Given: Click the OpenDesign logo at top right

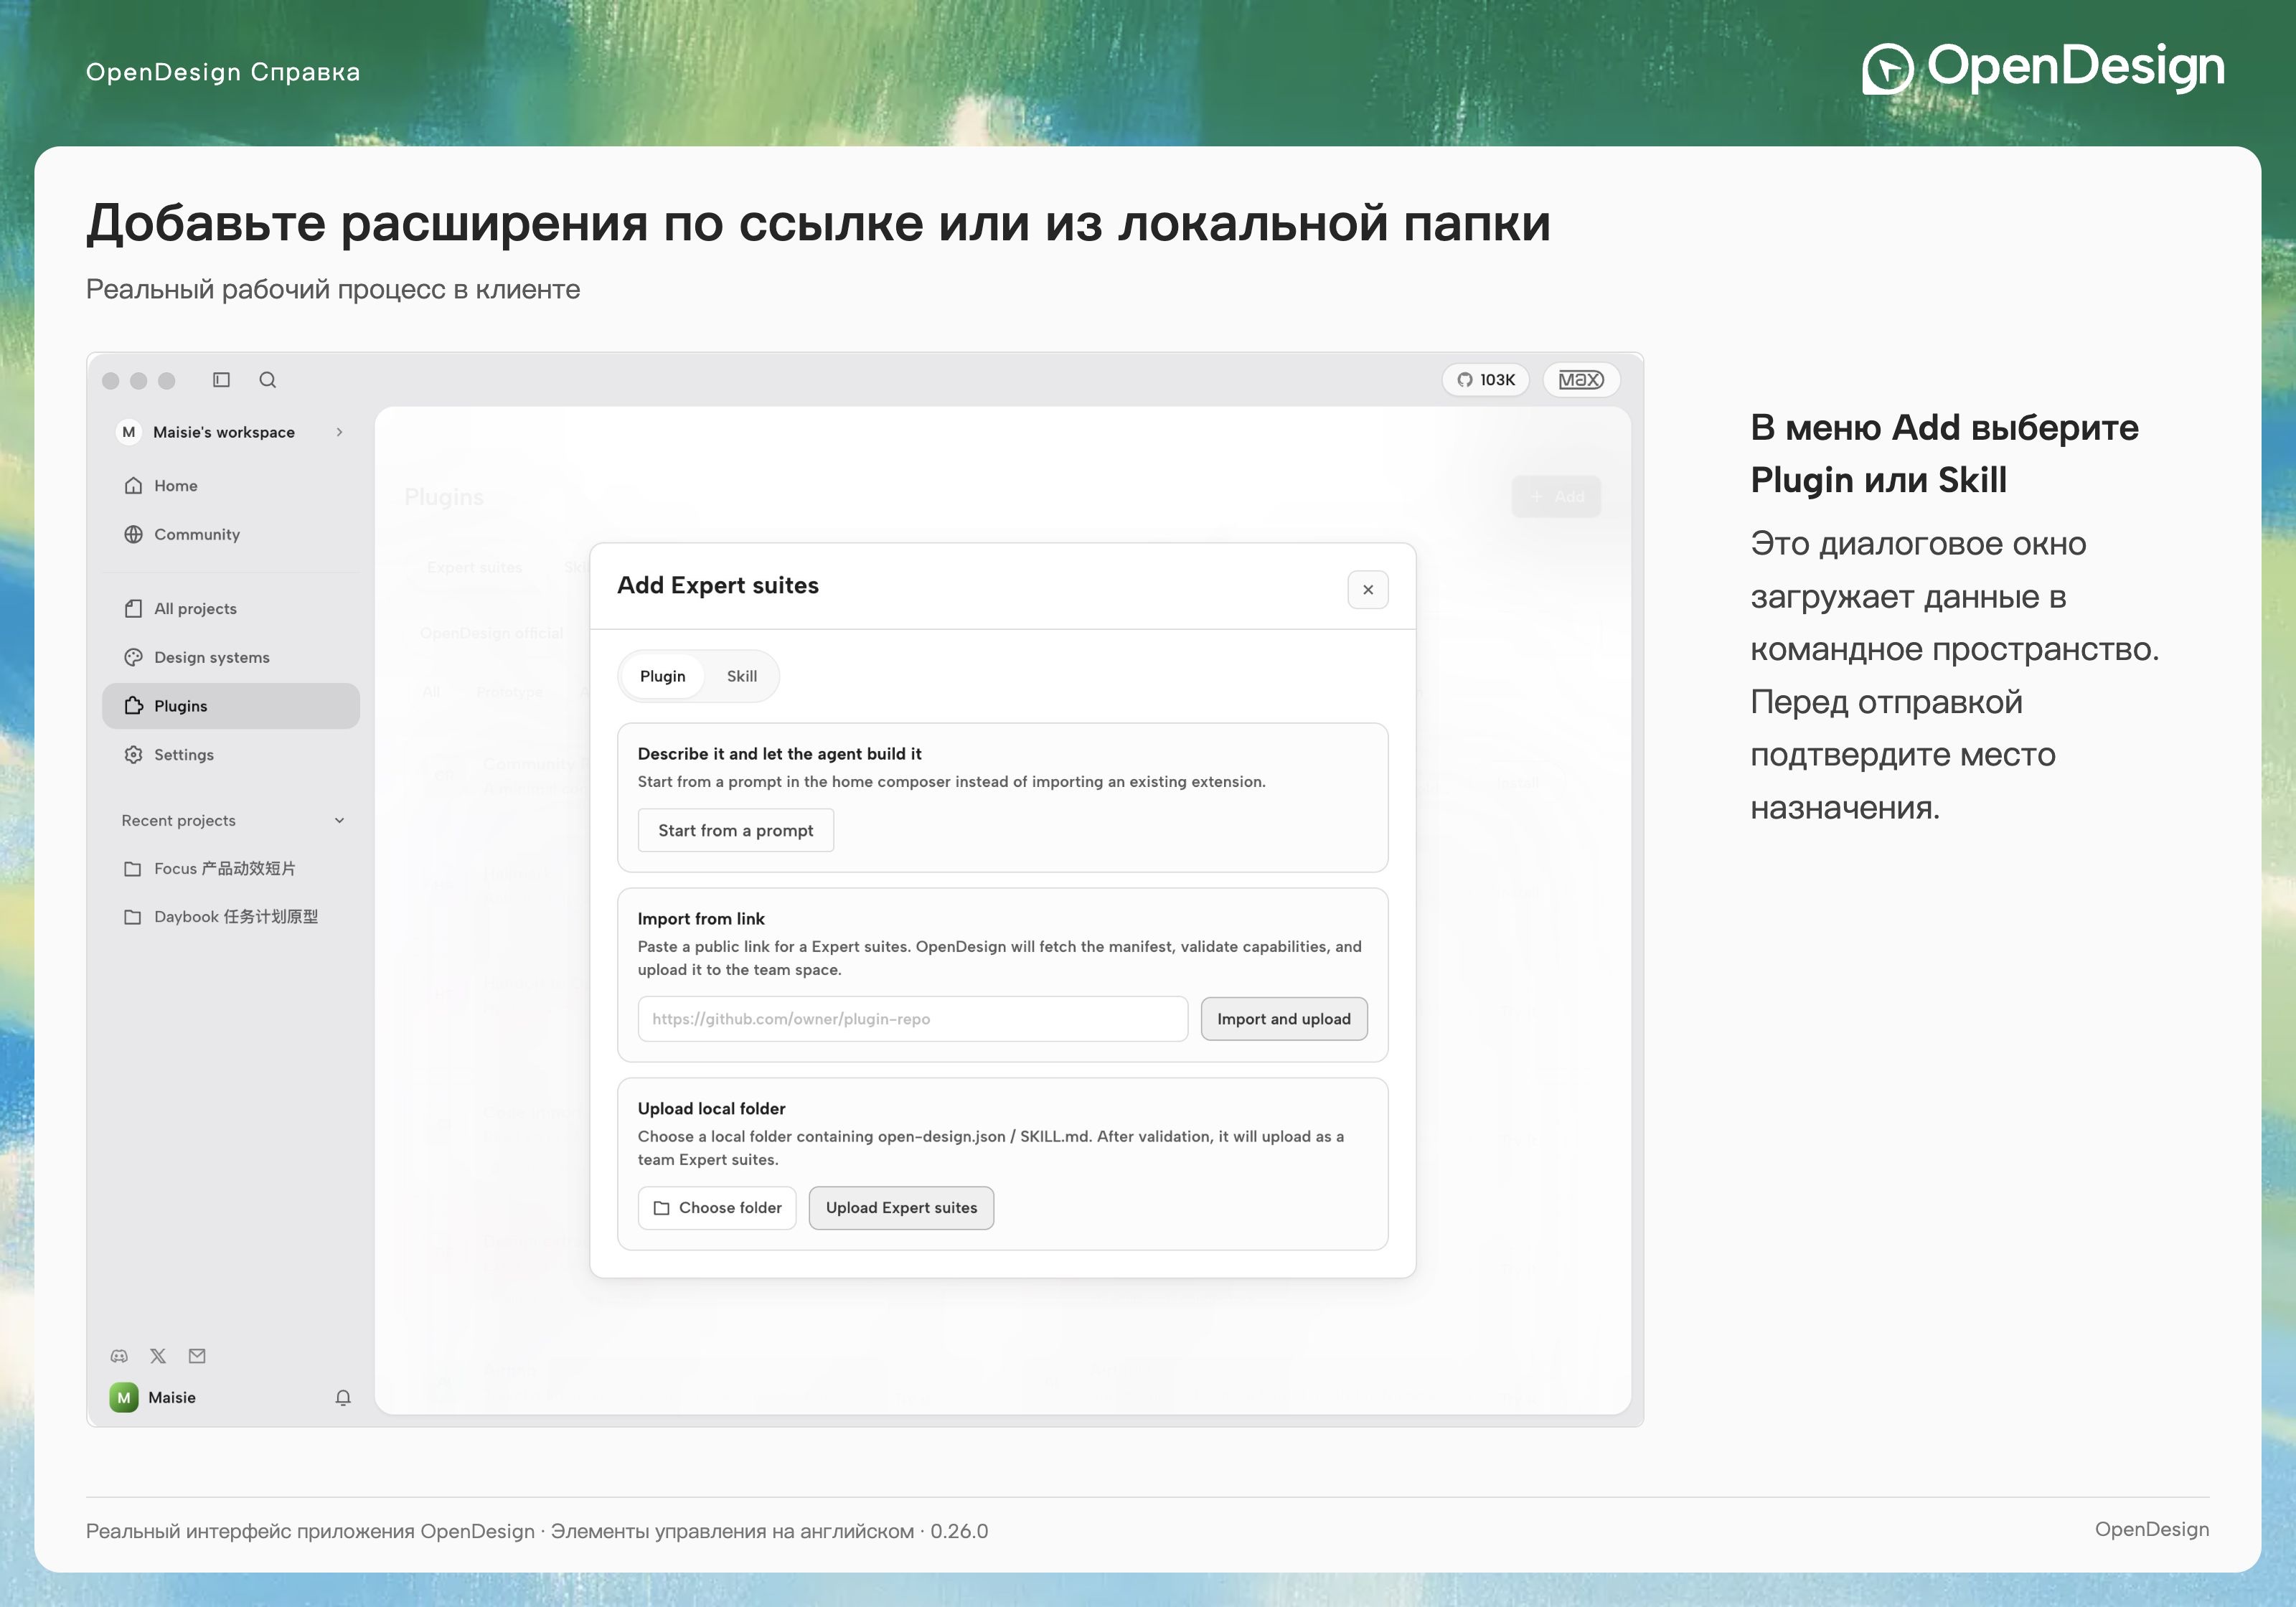Looking at the screenshot, I should (2043, 68).
